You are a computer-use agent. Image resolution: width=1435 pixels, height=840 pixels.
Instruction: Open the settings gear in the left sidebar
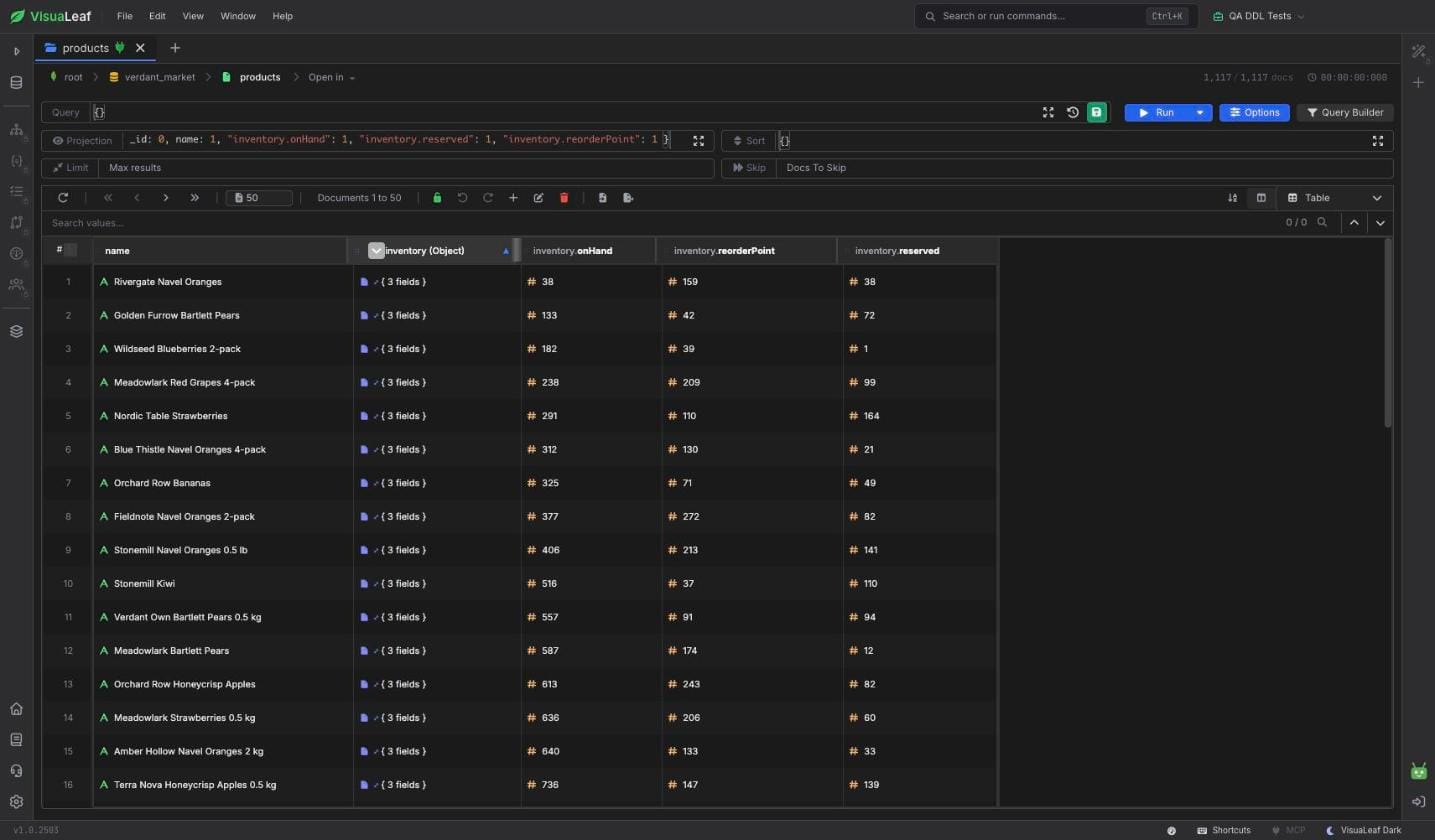(x=16, y=802)
